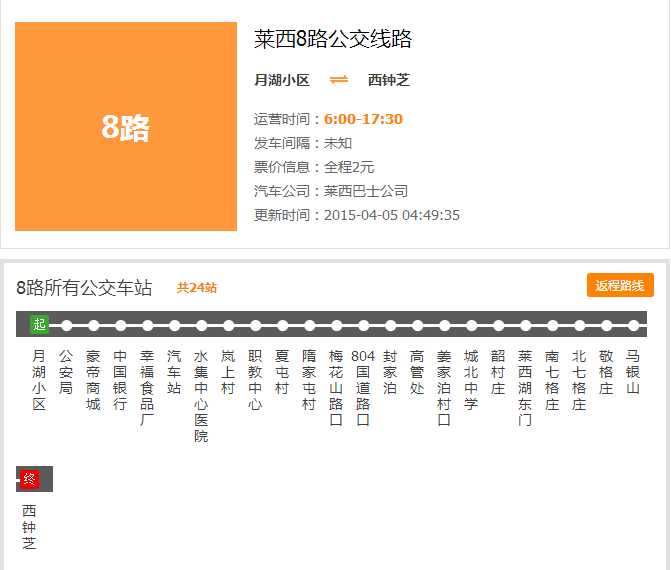Select the 804国道路口 stop
Image resolution: width=671 pixels, height=570 pixels.
tap(363, 388)
